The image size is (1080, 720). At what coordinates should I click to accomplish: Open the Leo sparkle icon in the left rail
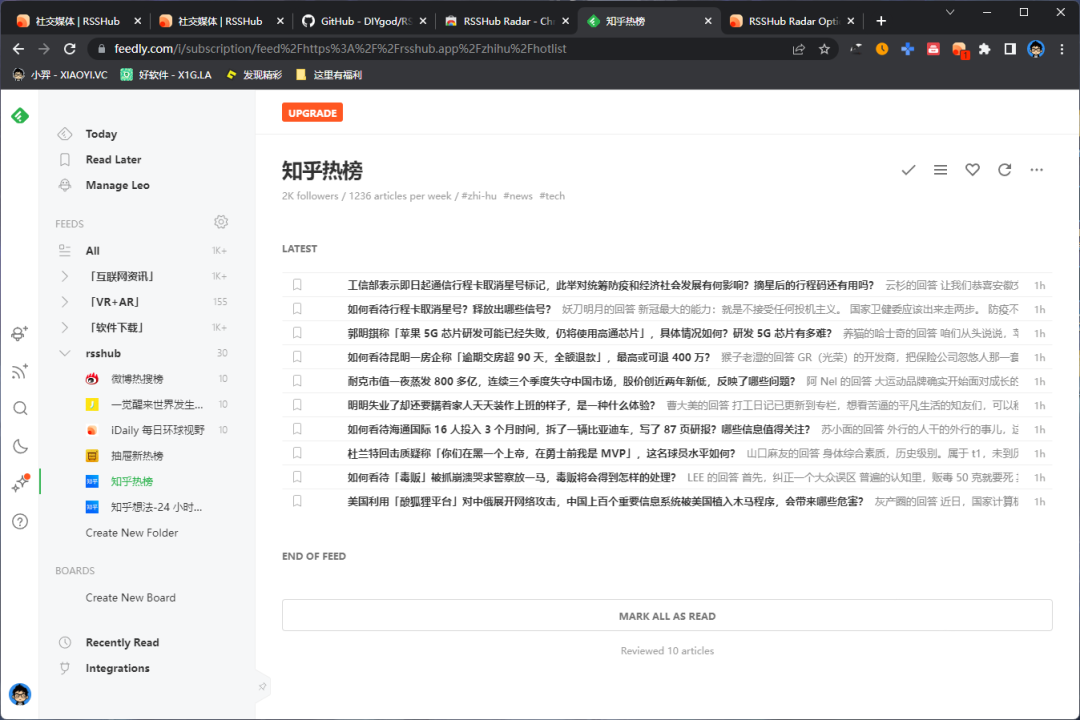click(19, 484)
